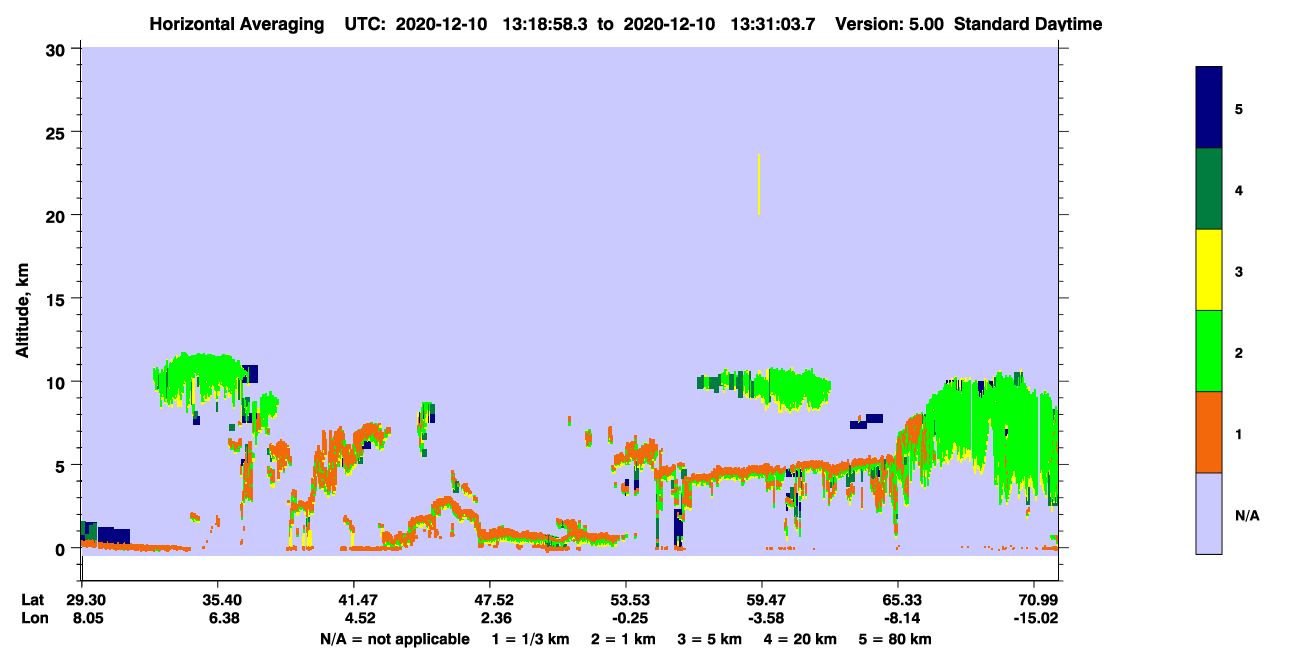This screenshot has height=667, width=1300.
Task: Click 'N/A = not applicable' legend note
Action: (x=395, y=639)
